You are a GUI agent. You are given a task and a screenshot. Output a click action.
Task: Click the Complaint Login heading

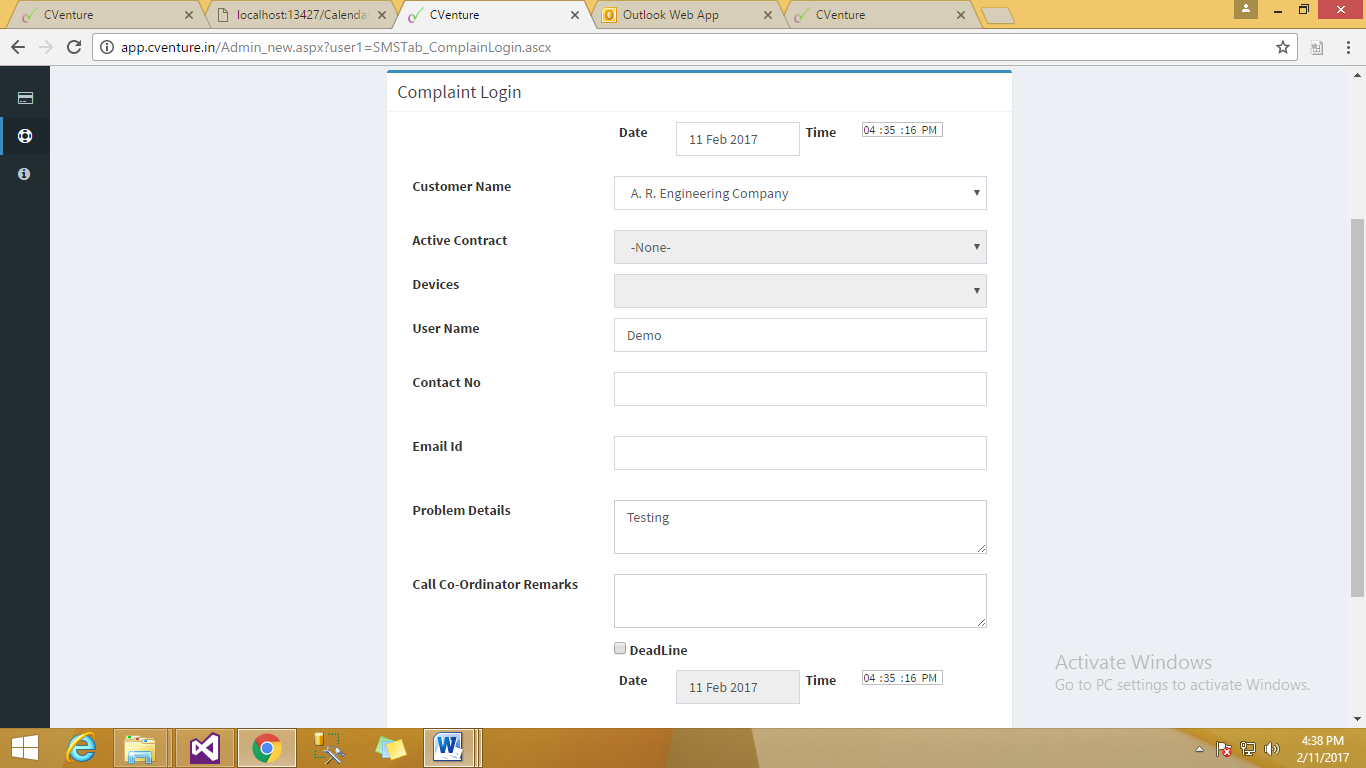click(x=459, y=92)
